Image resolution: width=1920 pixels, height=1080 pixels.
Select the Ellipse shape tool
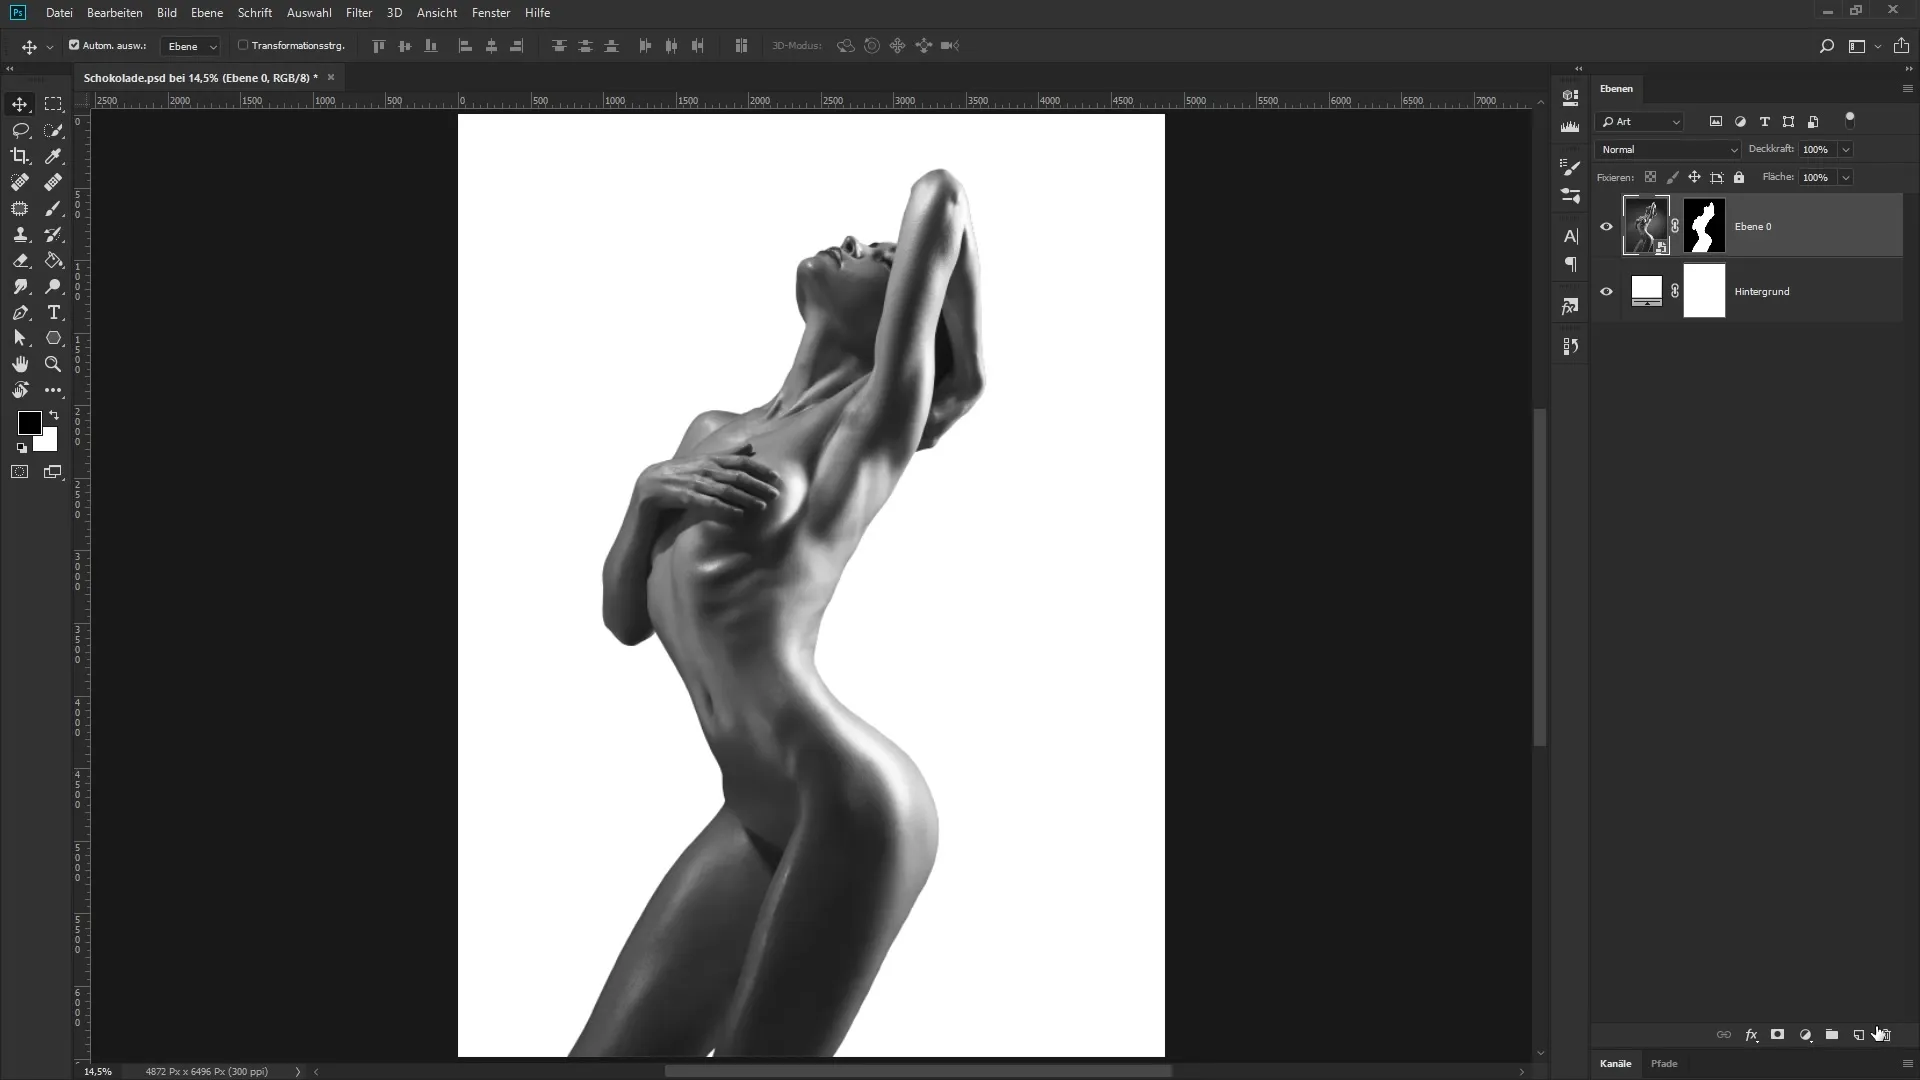[53, 338]
